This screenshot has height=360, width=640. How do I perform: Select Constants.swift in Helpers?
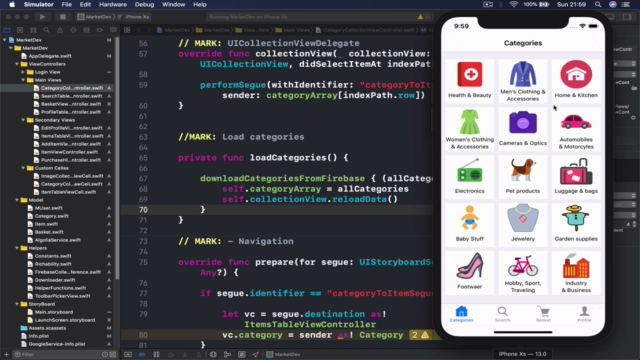click(53, 256)
